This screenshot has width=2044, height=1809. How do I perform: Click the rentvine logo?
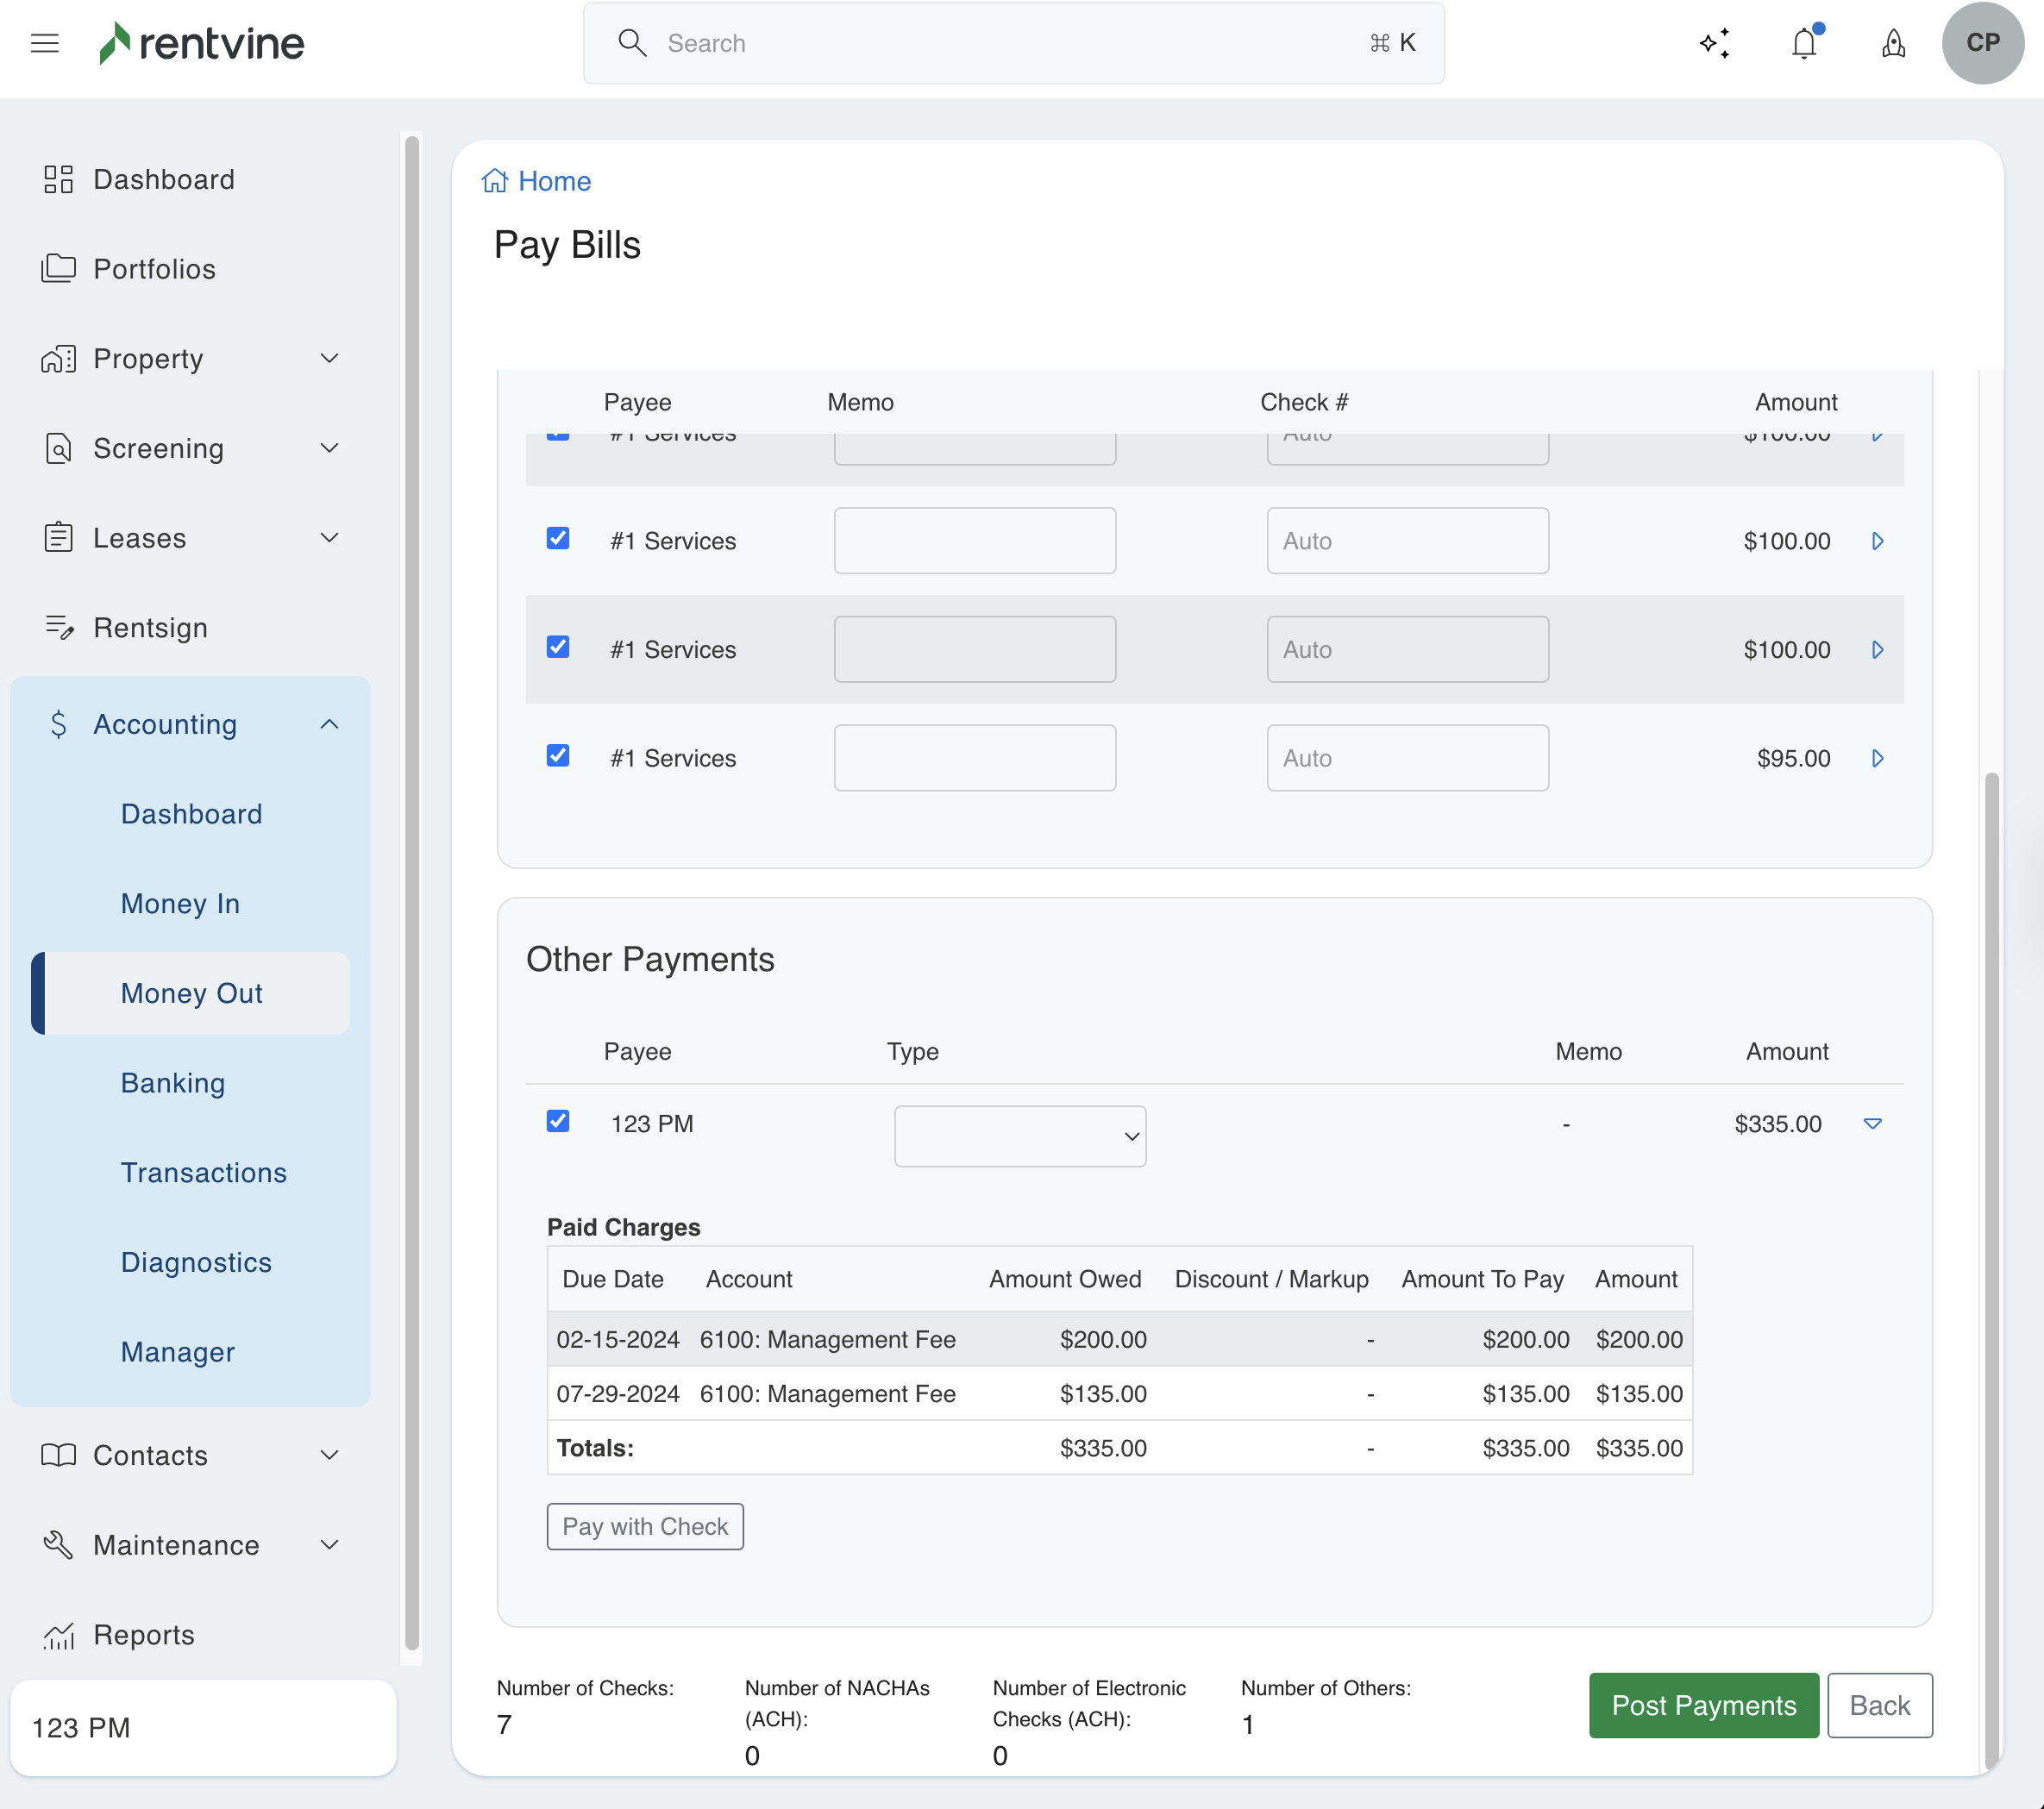click(202, 43)
